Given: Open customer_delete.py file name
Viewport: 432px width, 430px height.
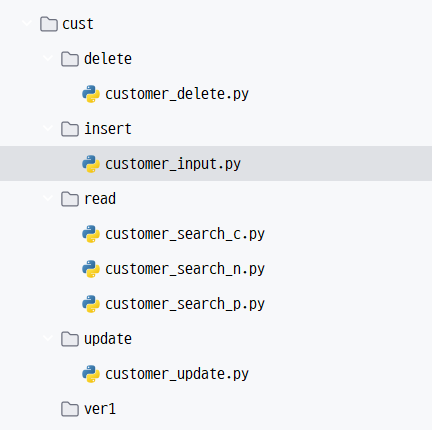Looking at the screenshot, I should coord(177,94).
